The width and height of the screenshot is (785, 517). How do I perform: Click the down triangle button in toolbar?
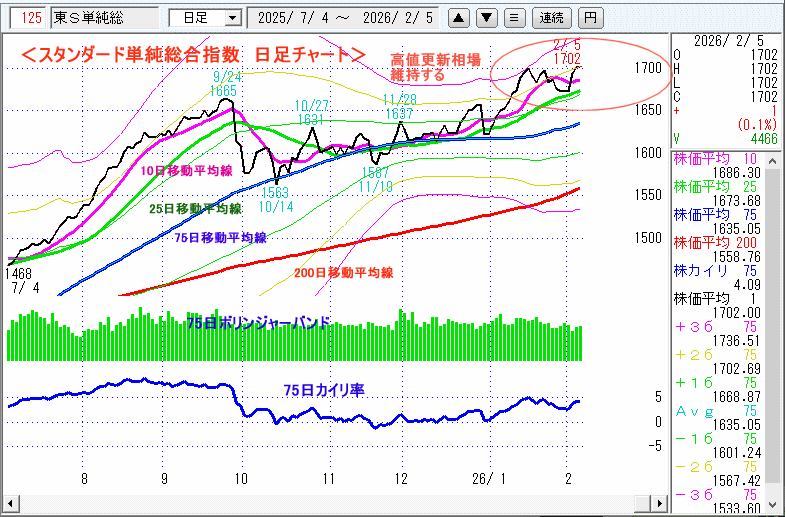485,18
